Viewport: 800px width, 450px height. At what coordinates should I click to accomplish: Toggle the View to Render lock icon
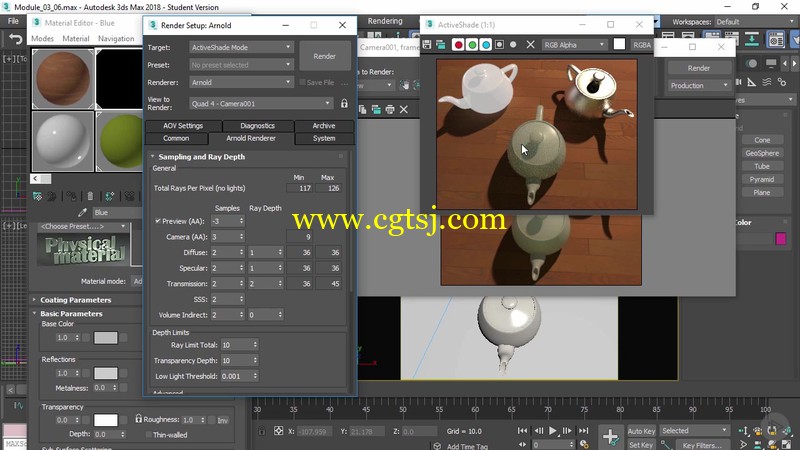(x=344, y=104)
